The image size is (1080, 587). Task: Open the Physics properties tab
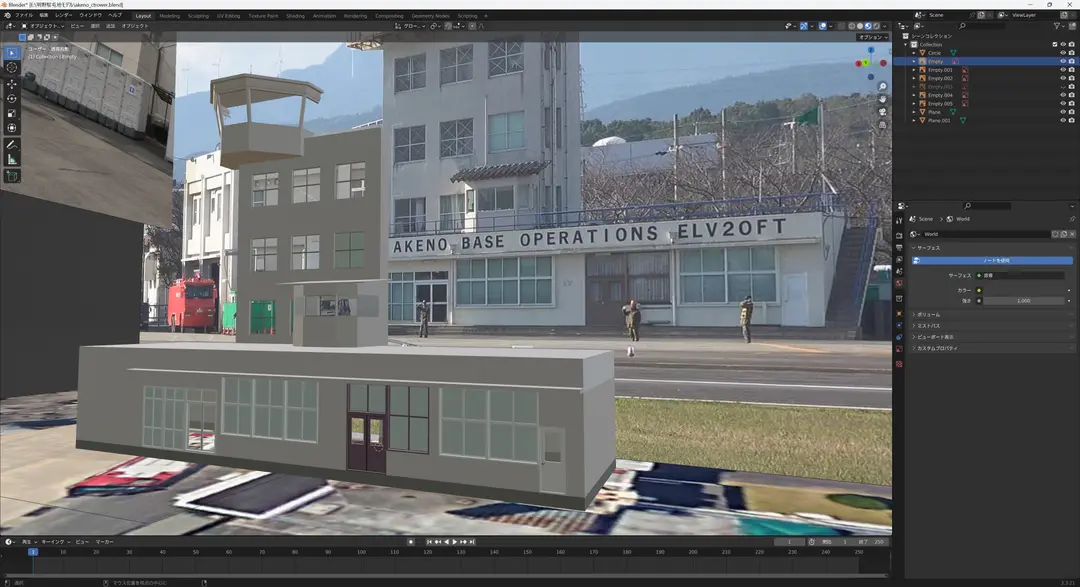[x=899, y=325]
